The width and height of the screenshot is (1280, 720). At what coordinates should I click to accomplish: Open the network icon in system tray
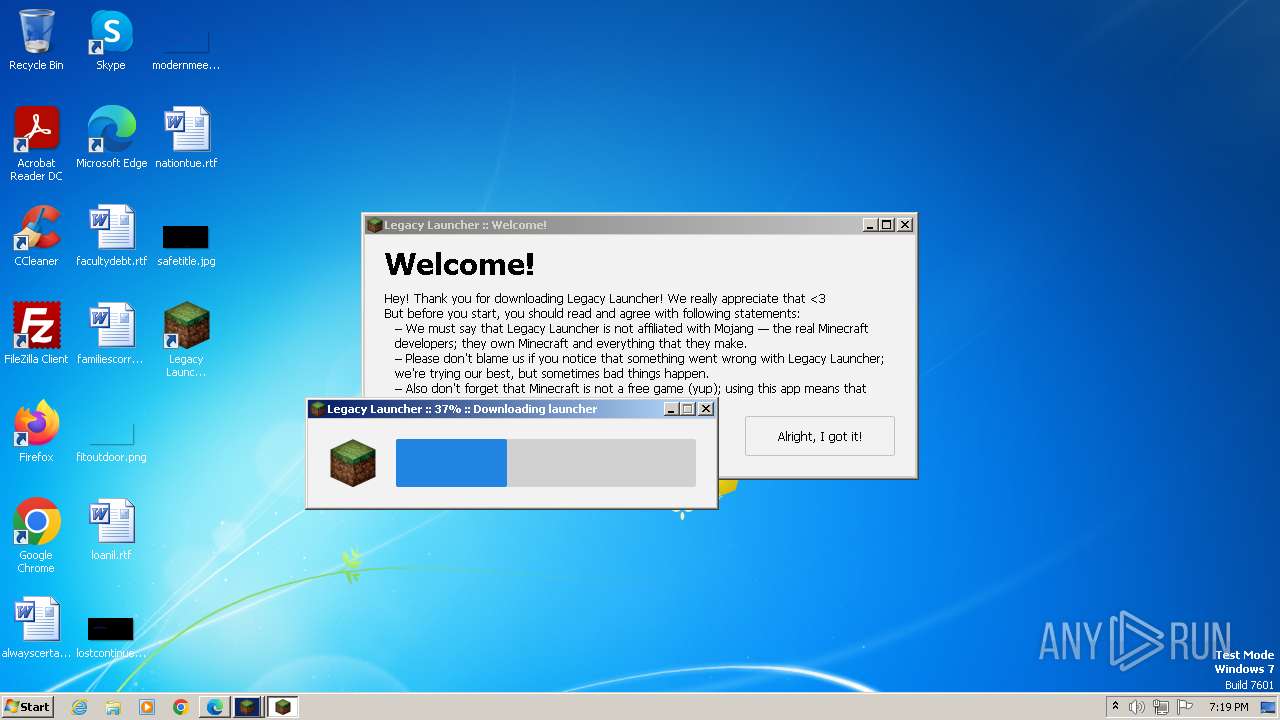1161,707
